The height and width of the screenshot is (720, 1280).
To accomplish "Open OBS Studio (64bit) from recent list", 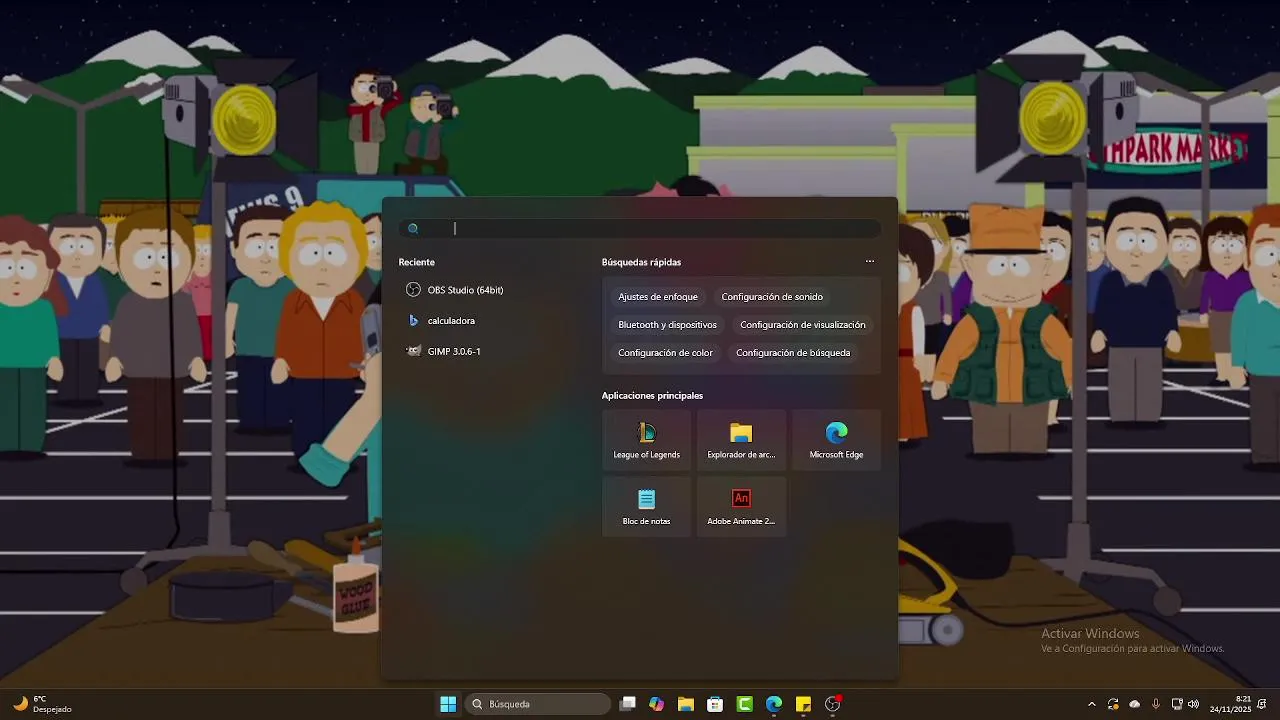I will 455,290.
